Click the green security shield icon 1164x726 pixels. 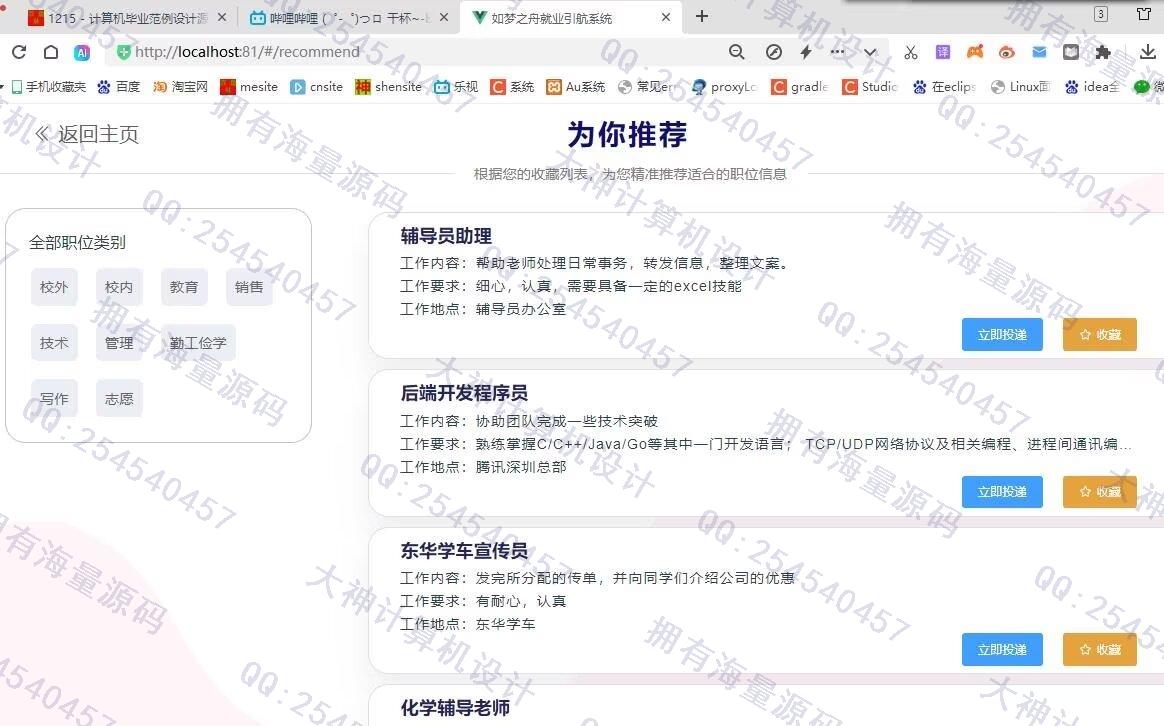[x=123, y=52]
